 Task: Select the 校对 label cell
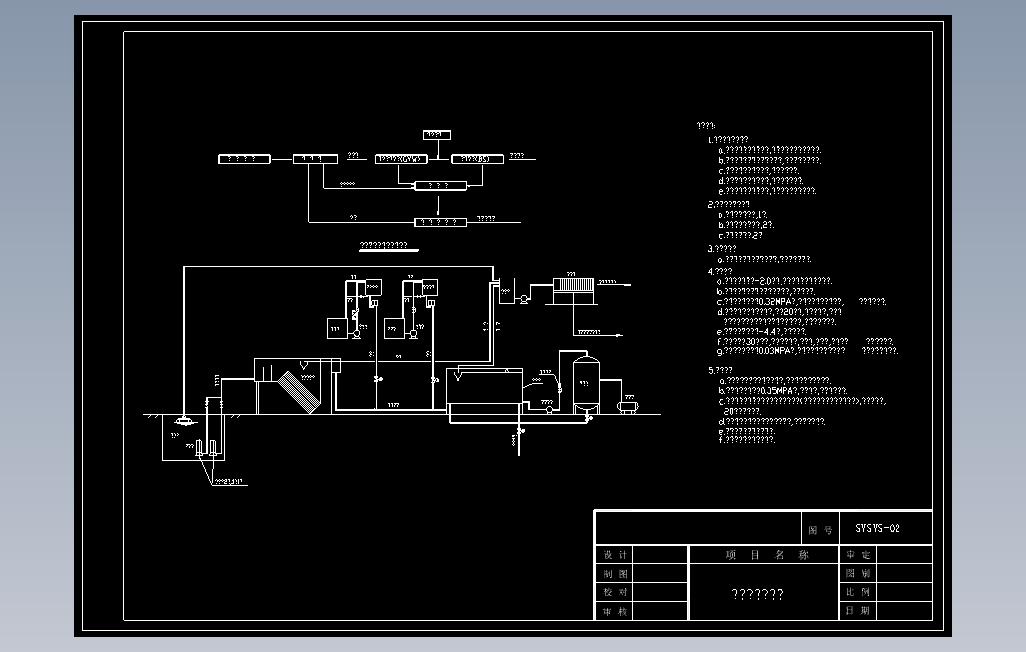coord(614,592)
